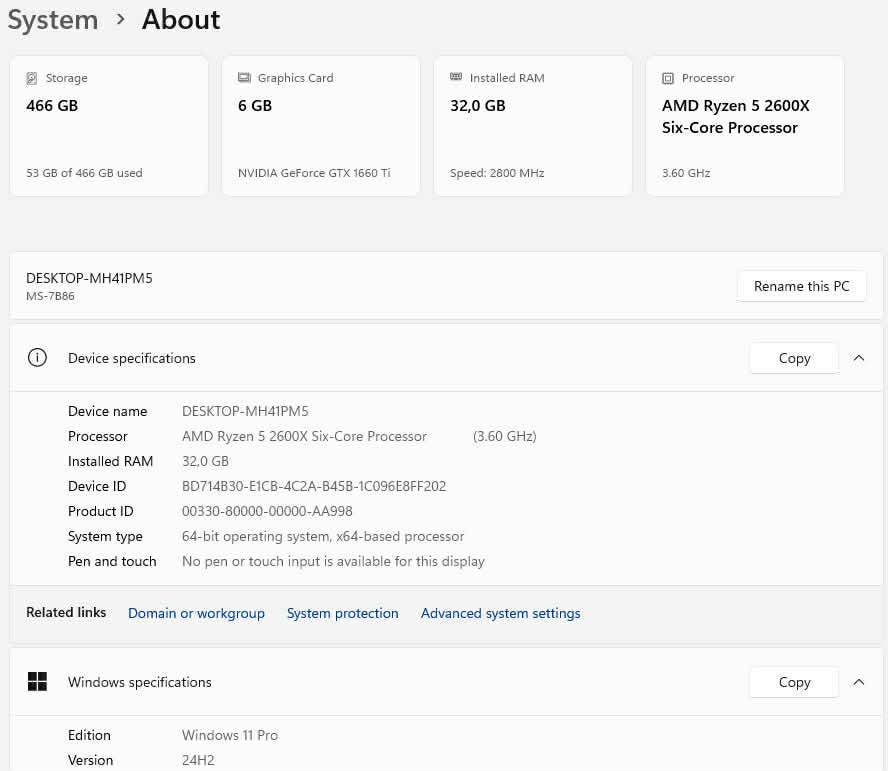This screenshot has width=888, height=771.
Task: Click the Processor chip icon
Action: tap(668, 78)
